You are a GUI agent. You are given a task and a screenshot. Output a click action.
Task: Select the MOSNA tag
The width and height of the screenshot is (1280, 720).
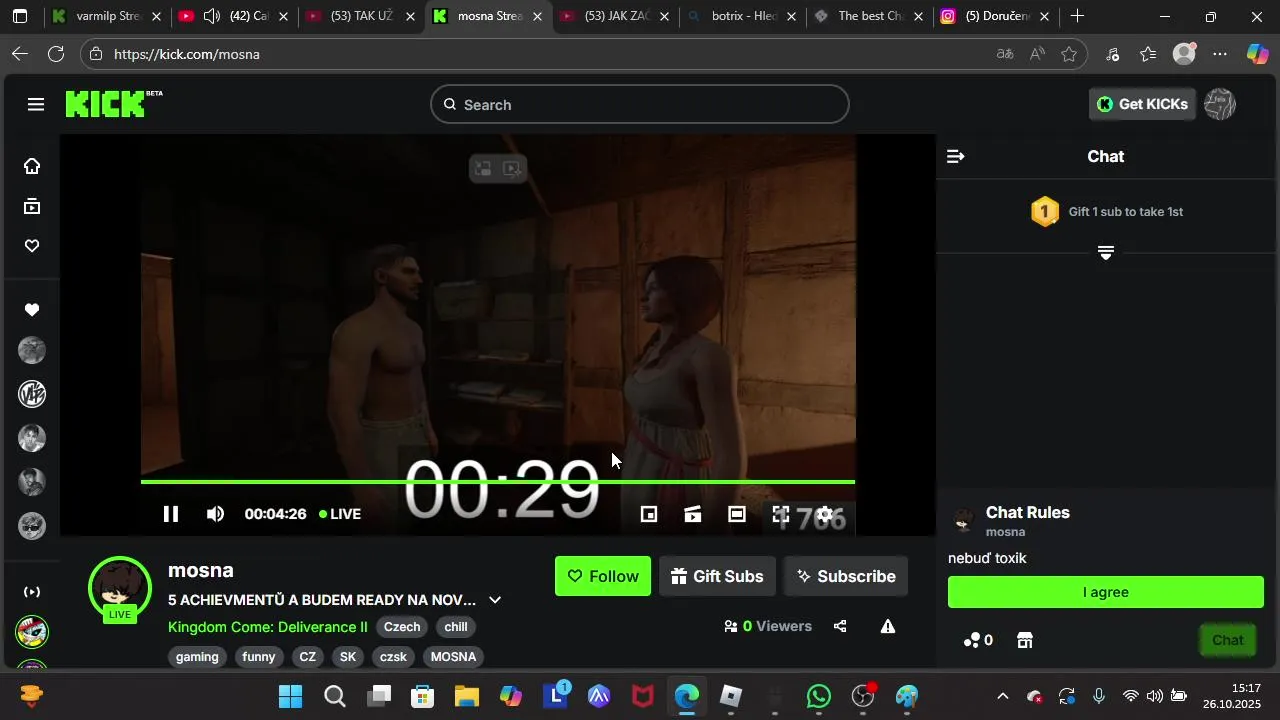[x=453, y=657]
